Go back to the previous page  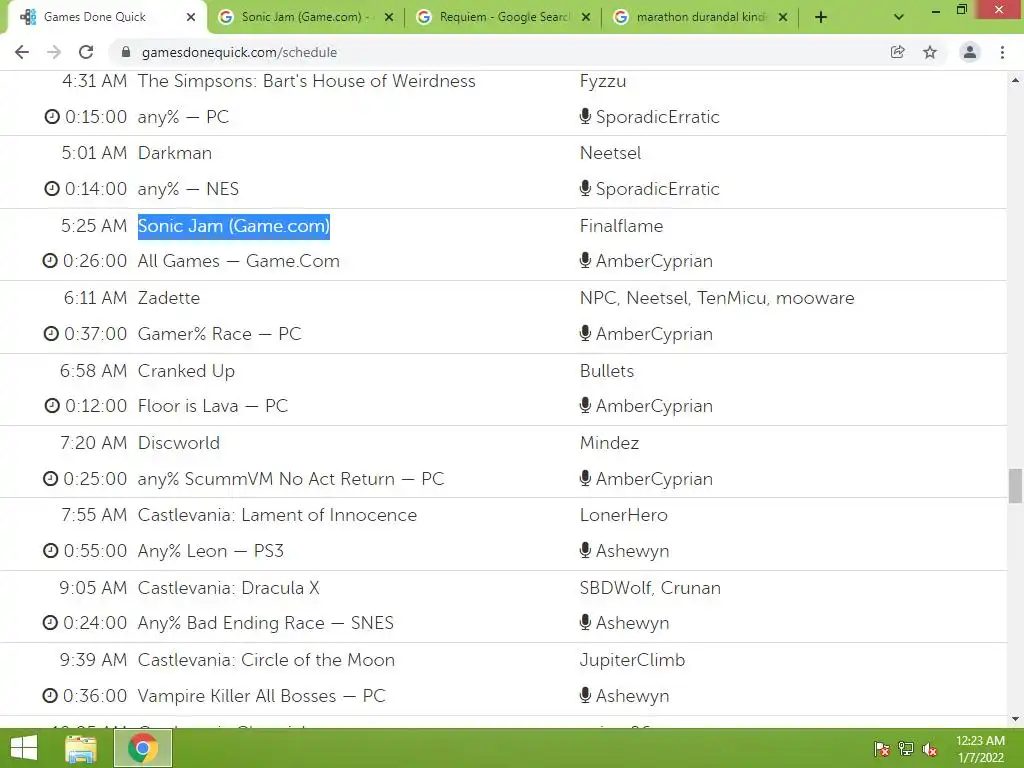pos(22,52)
